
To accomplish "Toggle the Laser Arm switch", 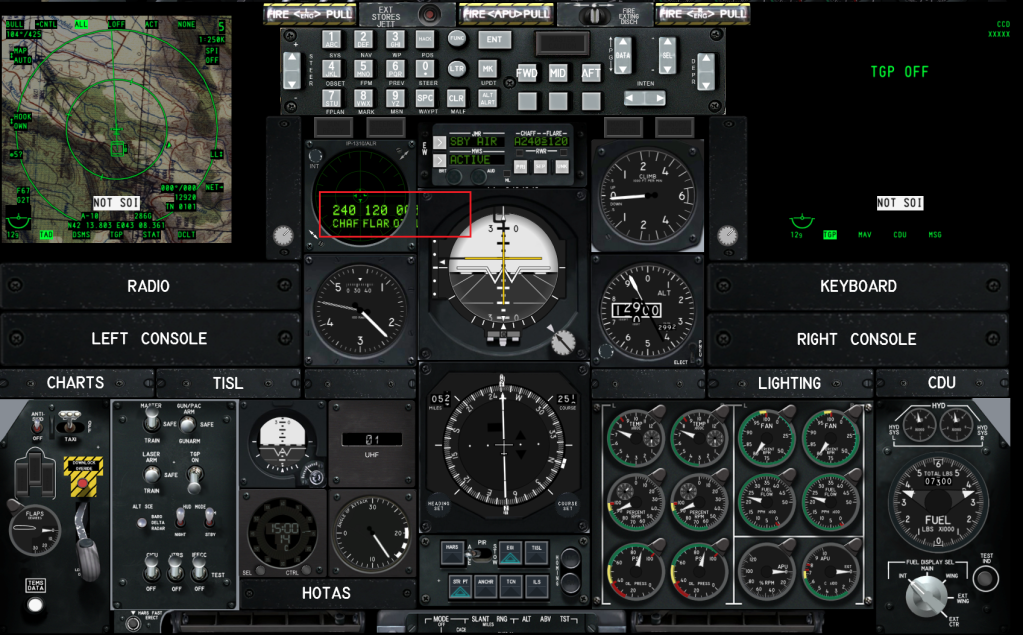I will [152, 472].
